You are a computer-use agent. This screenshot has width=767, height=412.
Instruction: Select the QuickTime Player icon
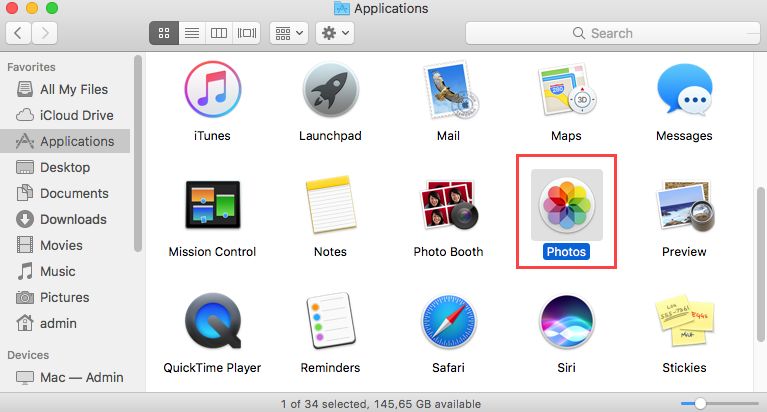212,321
